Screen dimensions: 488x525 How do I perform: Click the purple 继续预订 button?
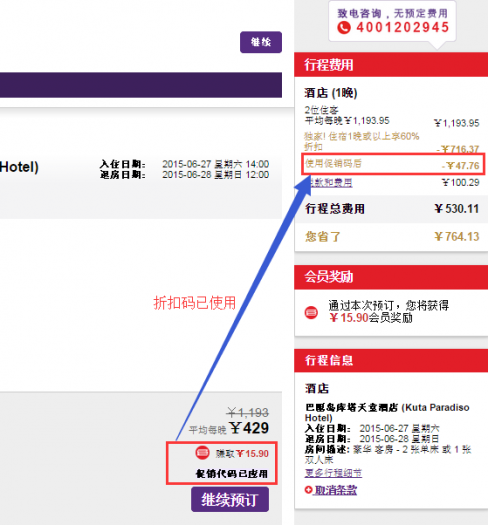[230, 500]
